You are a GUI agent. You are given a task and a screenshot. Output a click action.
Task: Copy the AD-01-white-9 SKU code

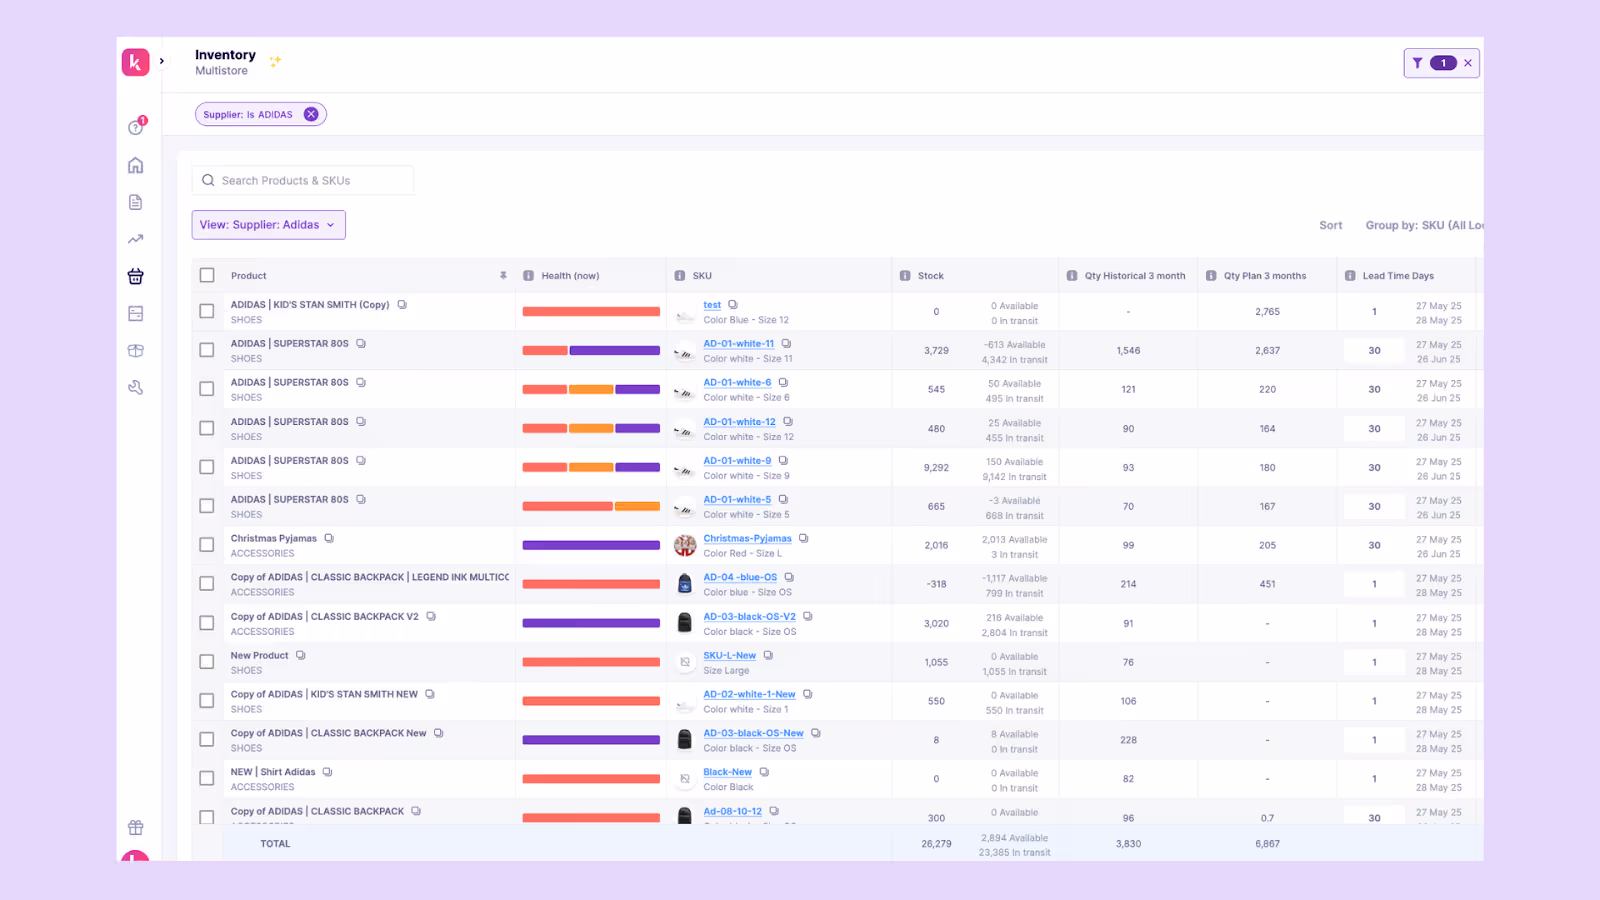[783, 461]
